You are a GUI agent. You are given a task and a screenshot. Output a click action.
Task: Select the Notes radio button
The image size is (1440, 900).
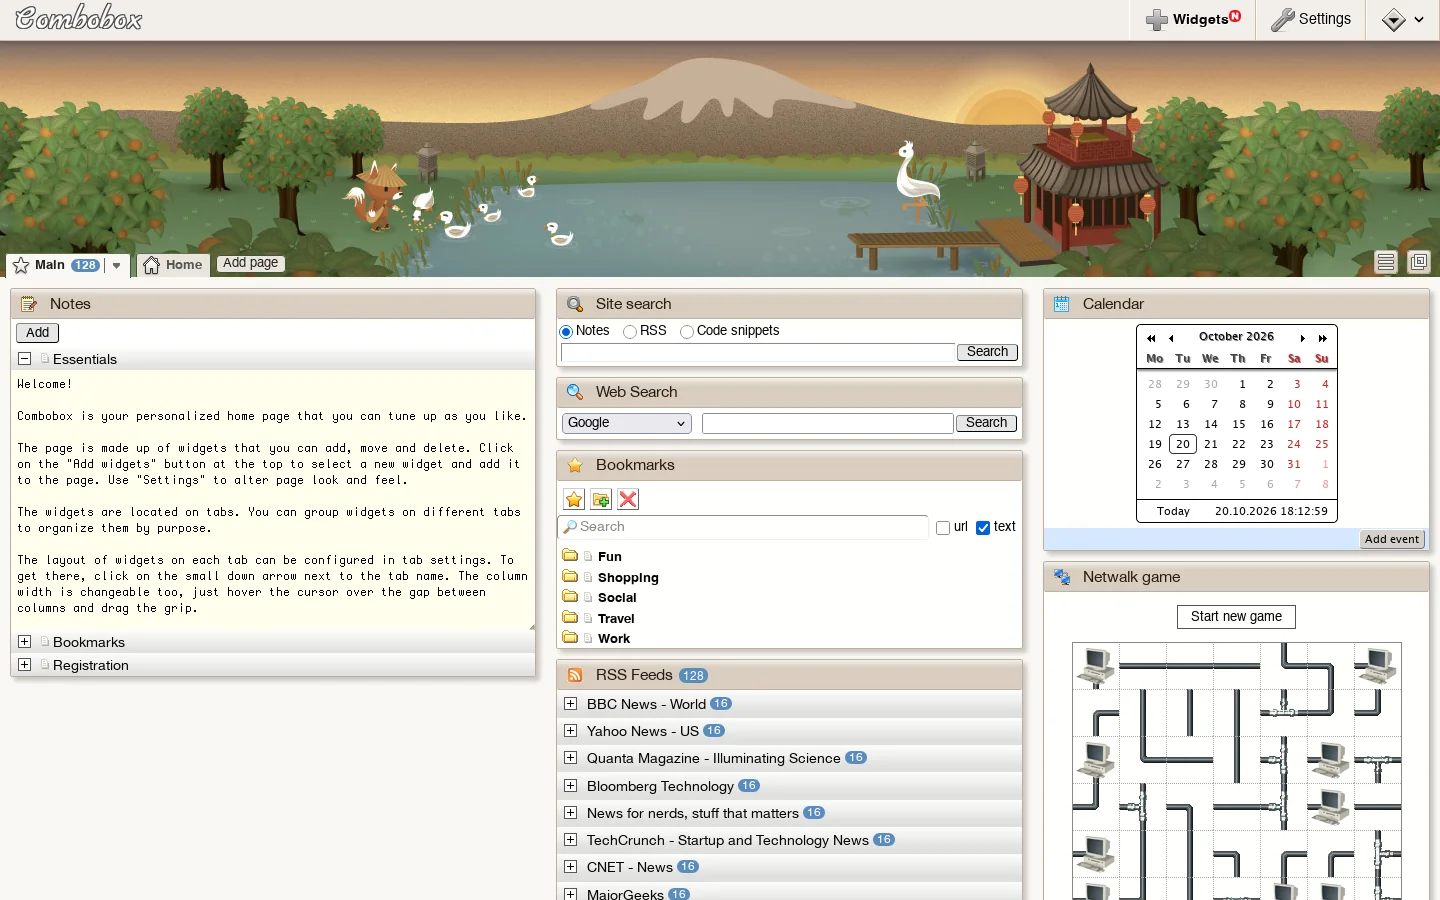coord(566,332)
